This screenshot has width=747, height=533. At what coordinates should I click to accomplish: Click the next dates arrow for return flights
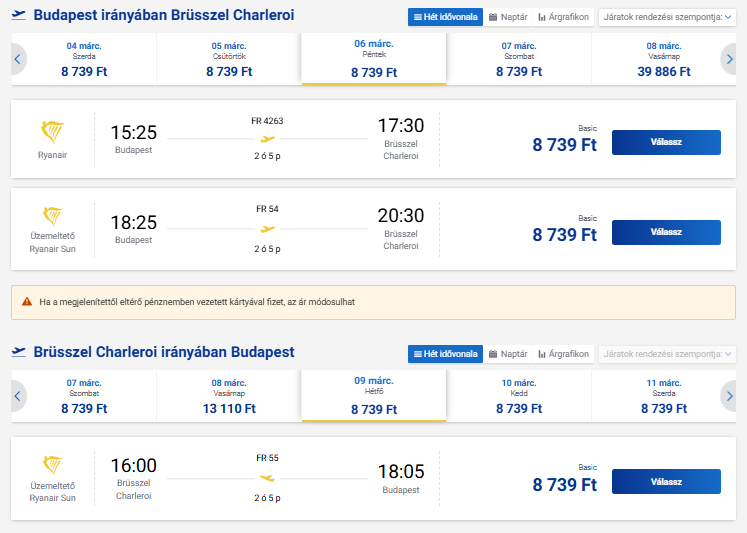[729, 396]
